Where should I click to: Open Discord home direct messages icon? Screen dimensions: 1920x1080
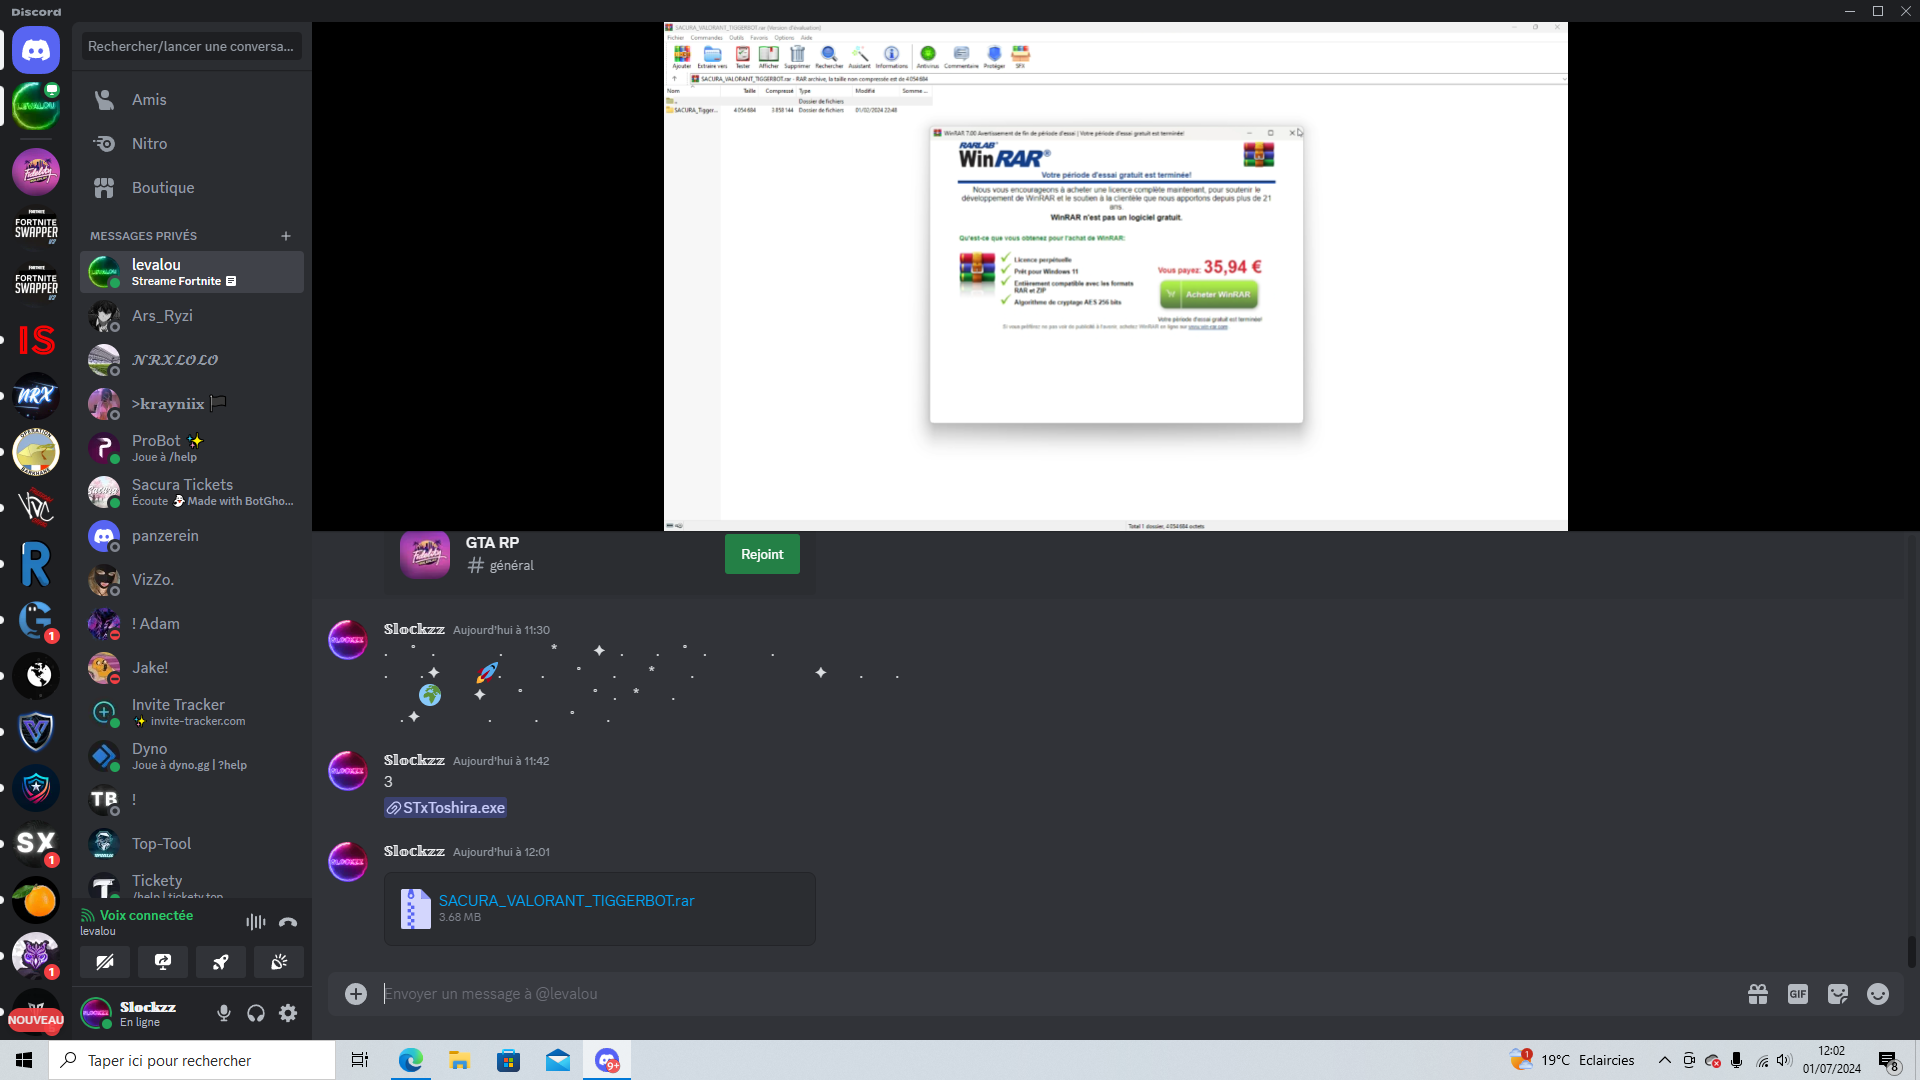(36, 50)
